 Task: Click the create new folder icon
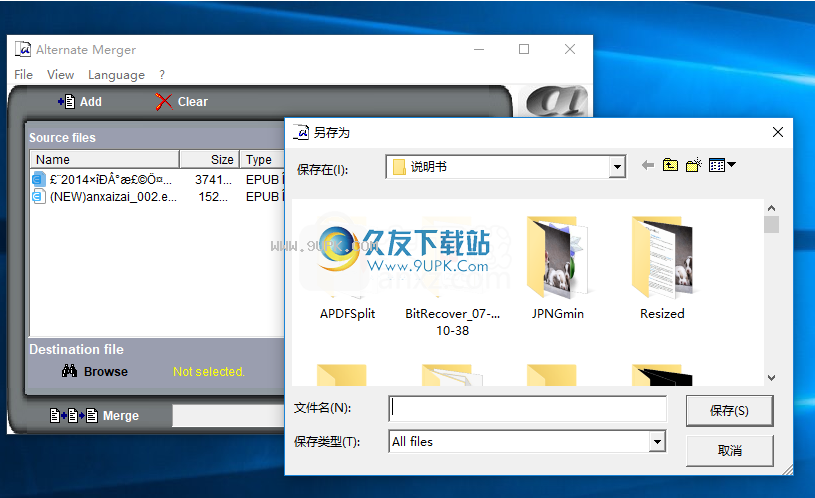point(694,165)
